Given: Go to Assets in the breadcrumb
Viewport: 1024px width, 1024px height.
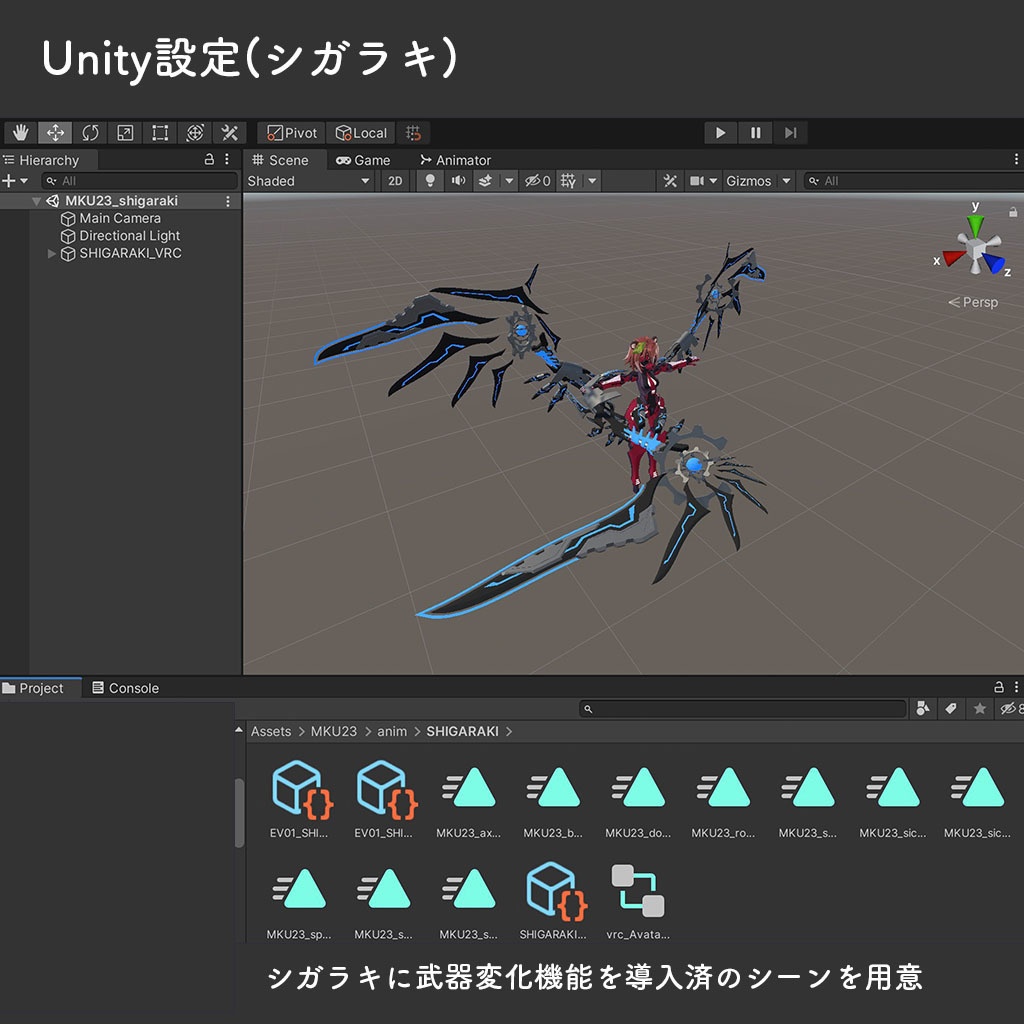Looking at the screenshot, I should point(271,731).
